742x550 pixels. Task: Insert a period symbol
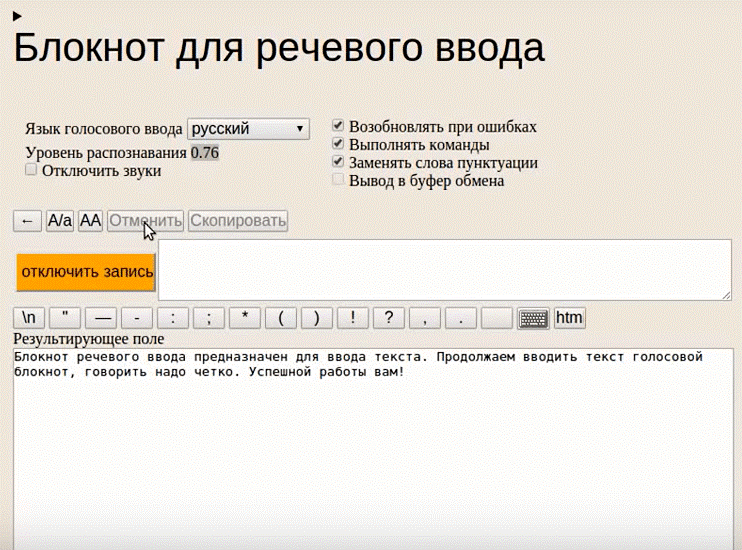pos(461,318)
